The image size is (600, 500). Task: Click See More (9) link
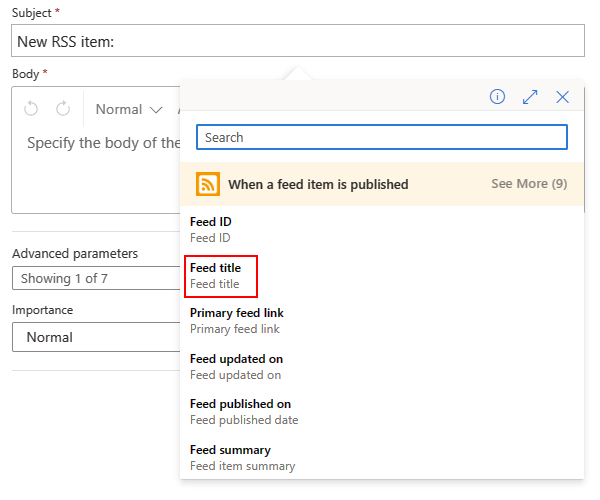[x=529, y=184]
